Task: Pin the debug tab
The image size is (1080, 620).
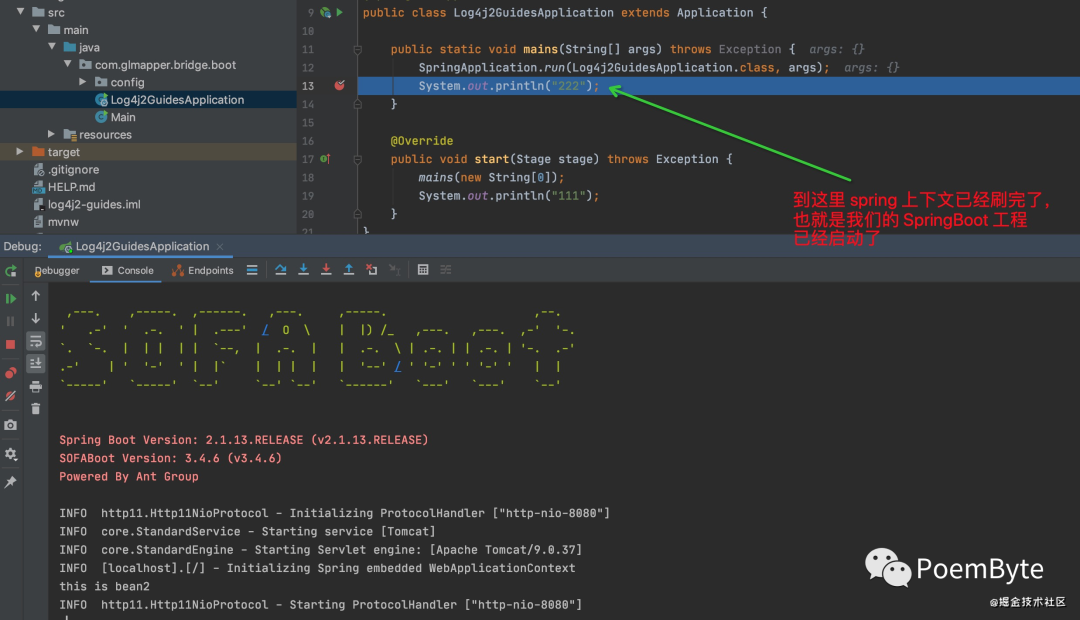Action: pyautogui.click(x=10, y=482)
